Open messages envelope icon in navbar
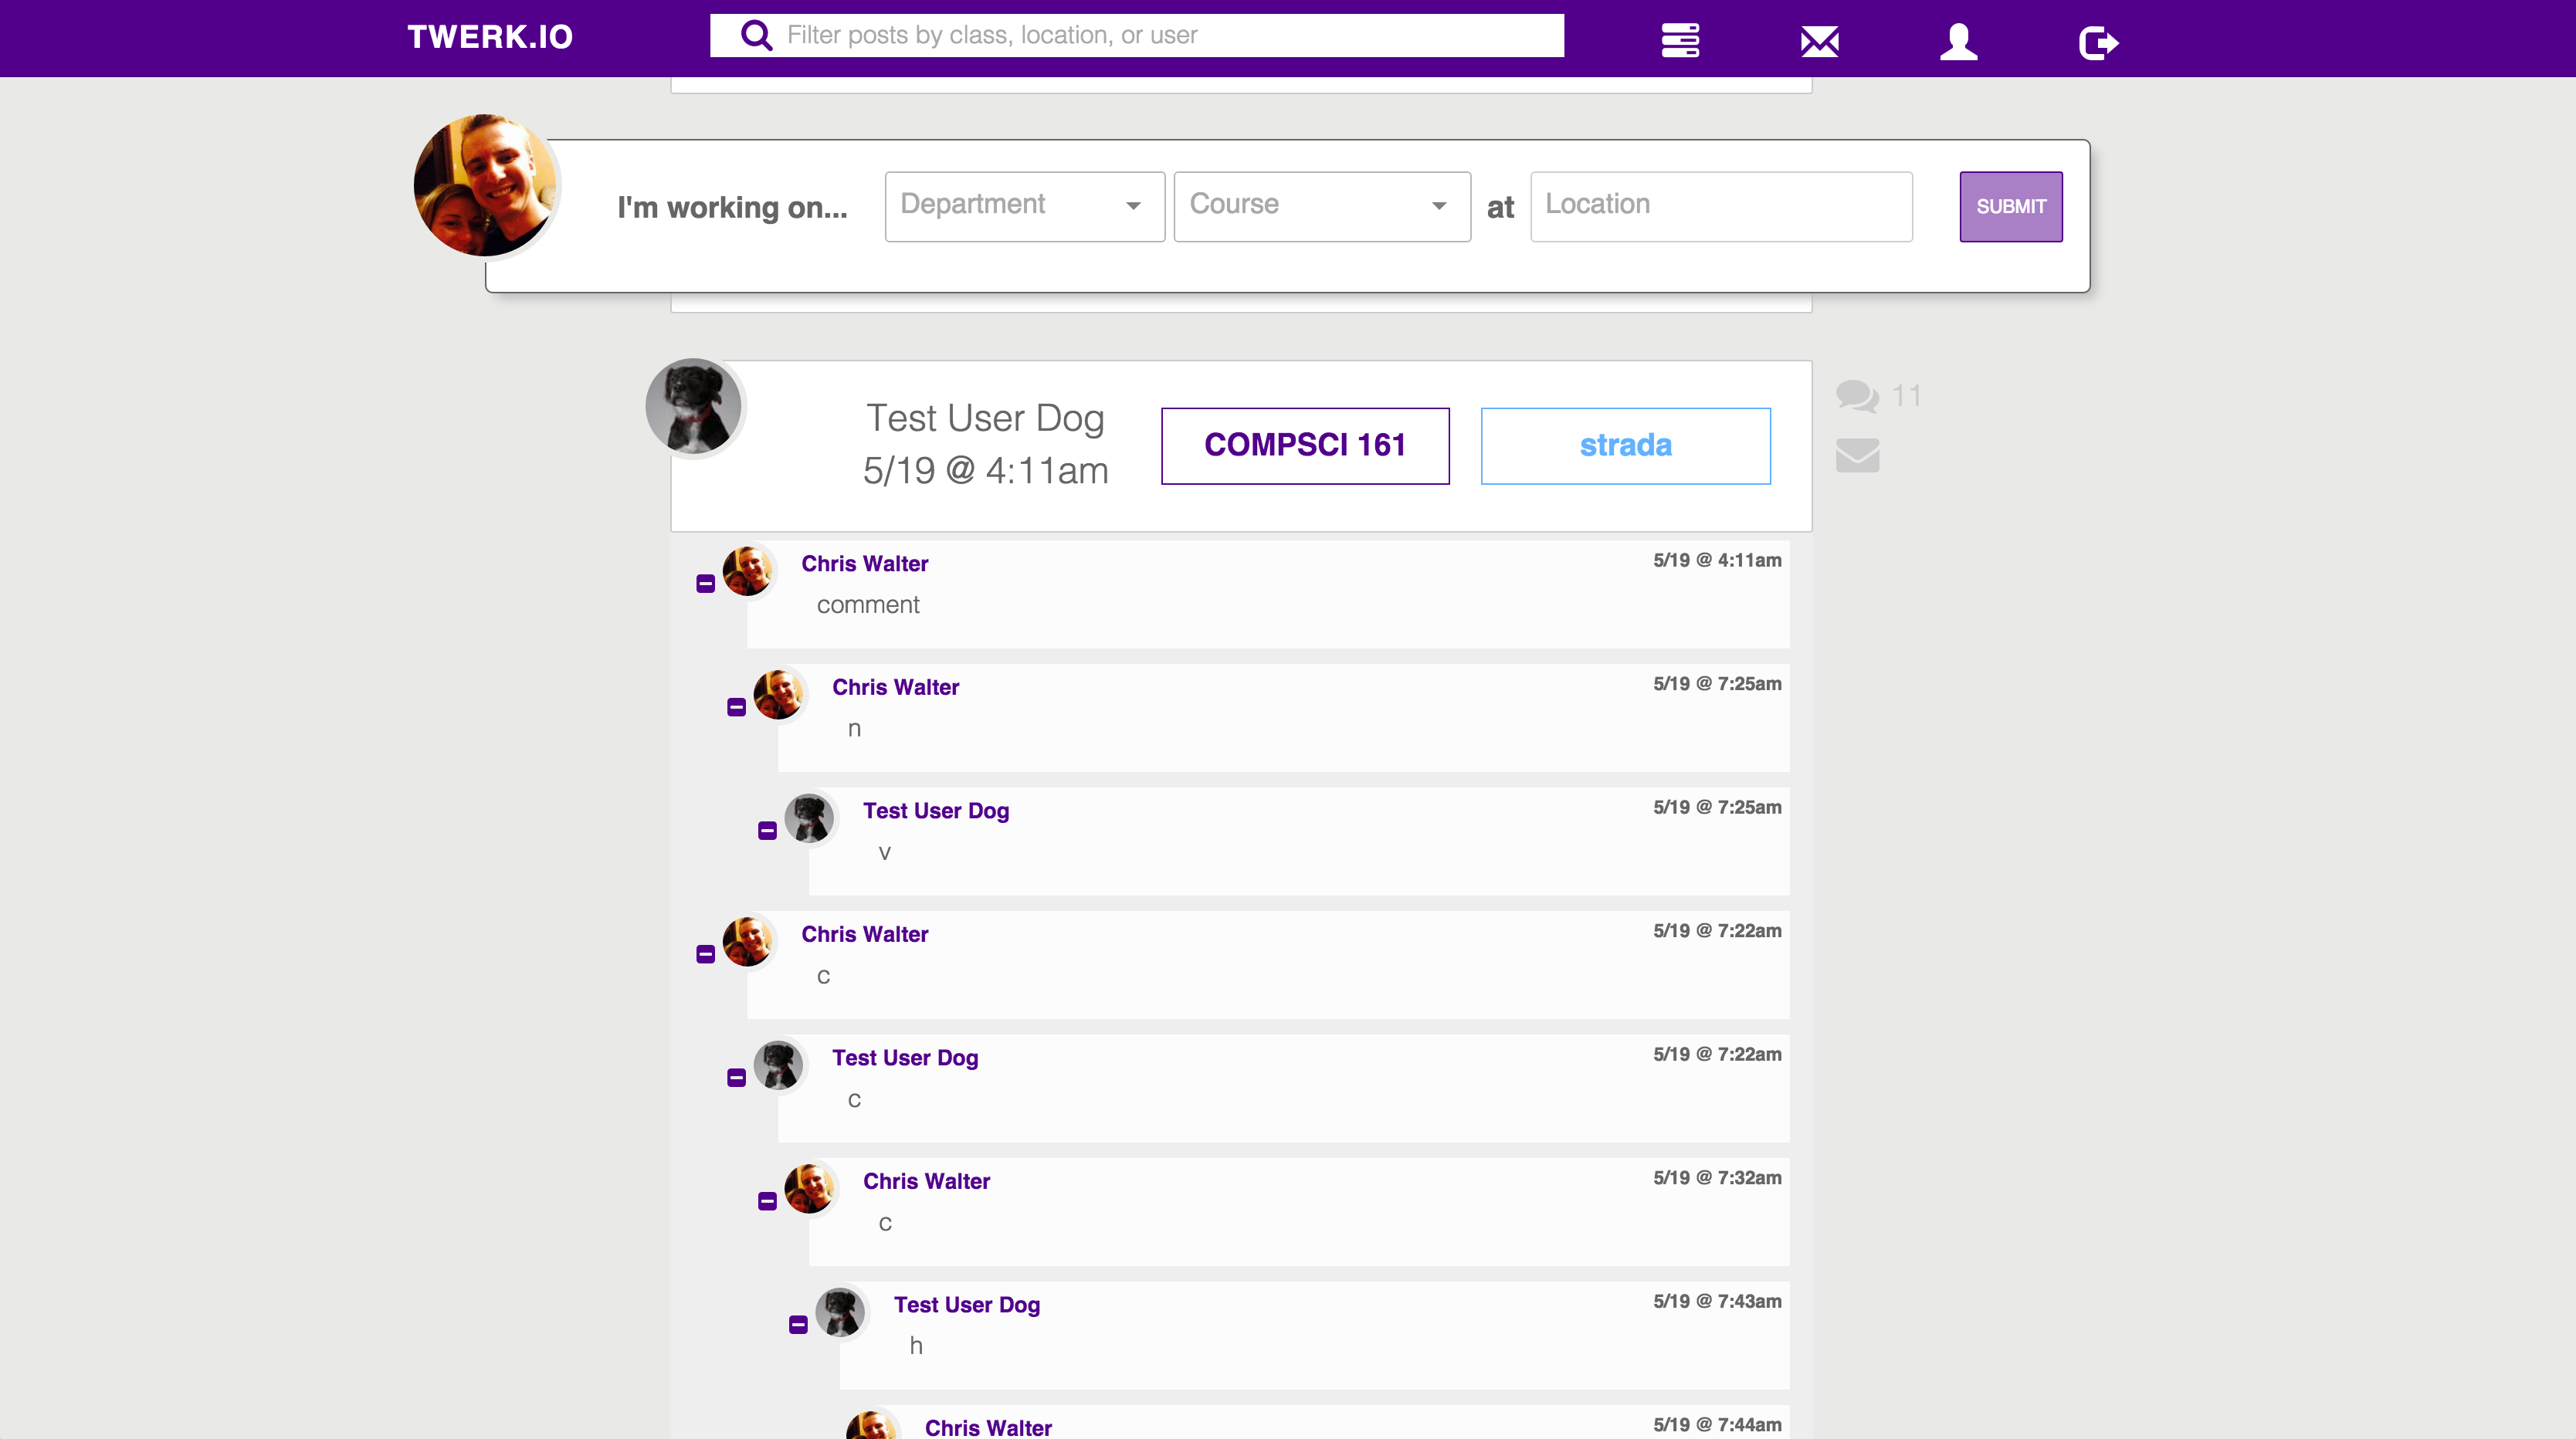 pyautogui.click(x=1819, y=42)
